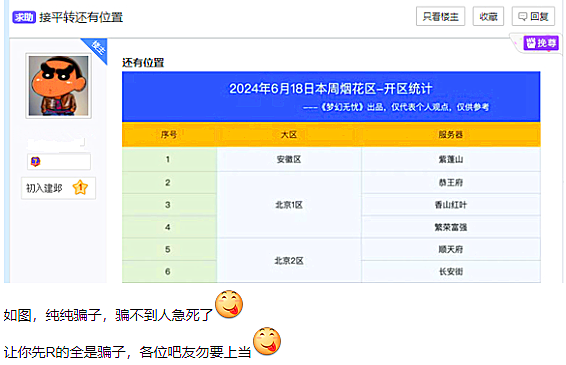Screen dimensions: 566x365
Task: Click the 服务器 column header in image
Action: (450, 135)
